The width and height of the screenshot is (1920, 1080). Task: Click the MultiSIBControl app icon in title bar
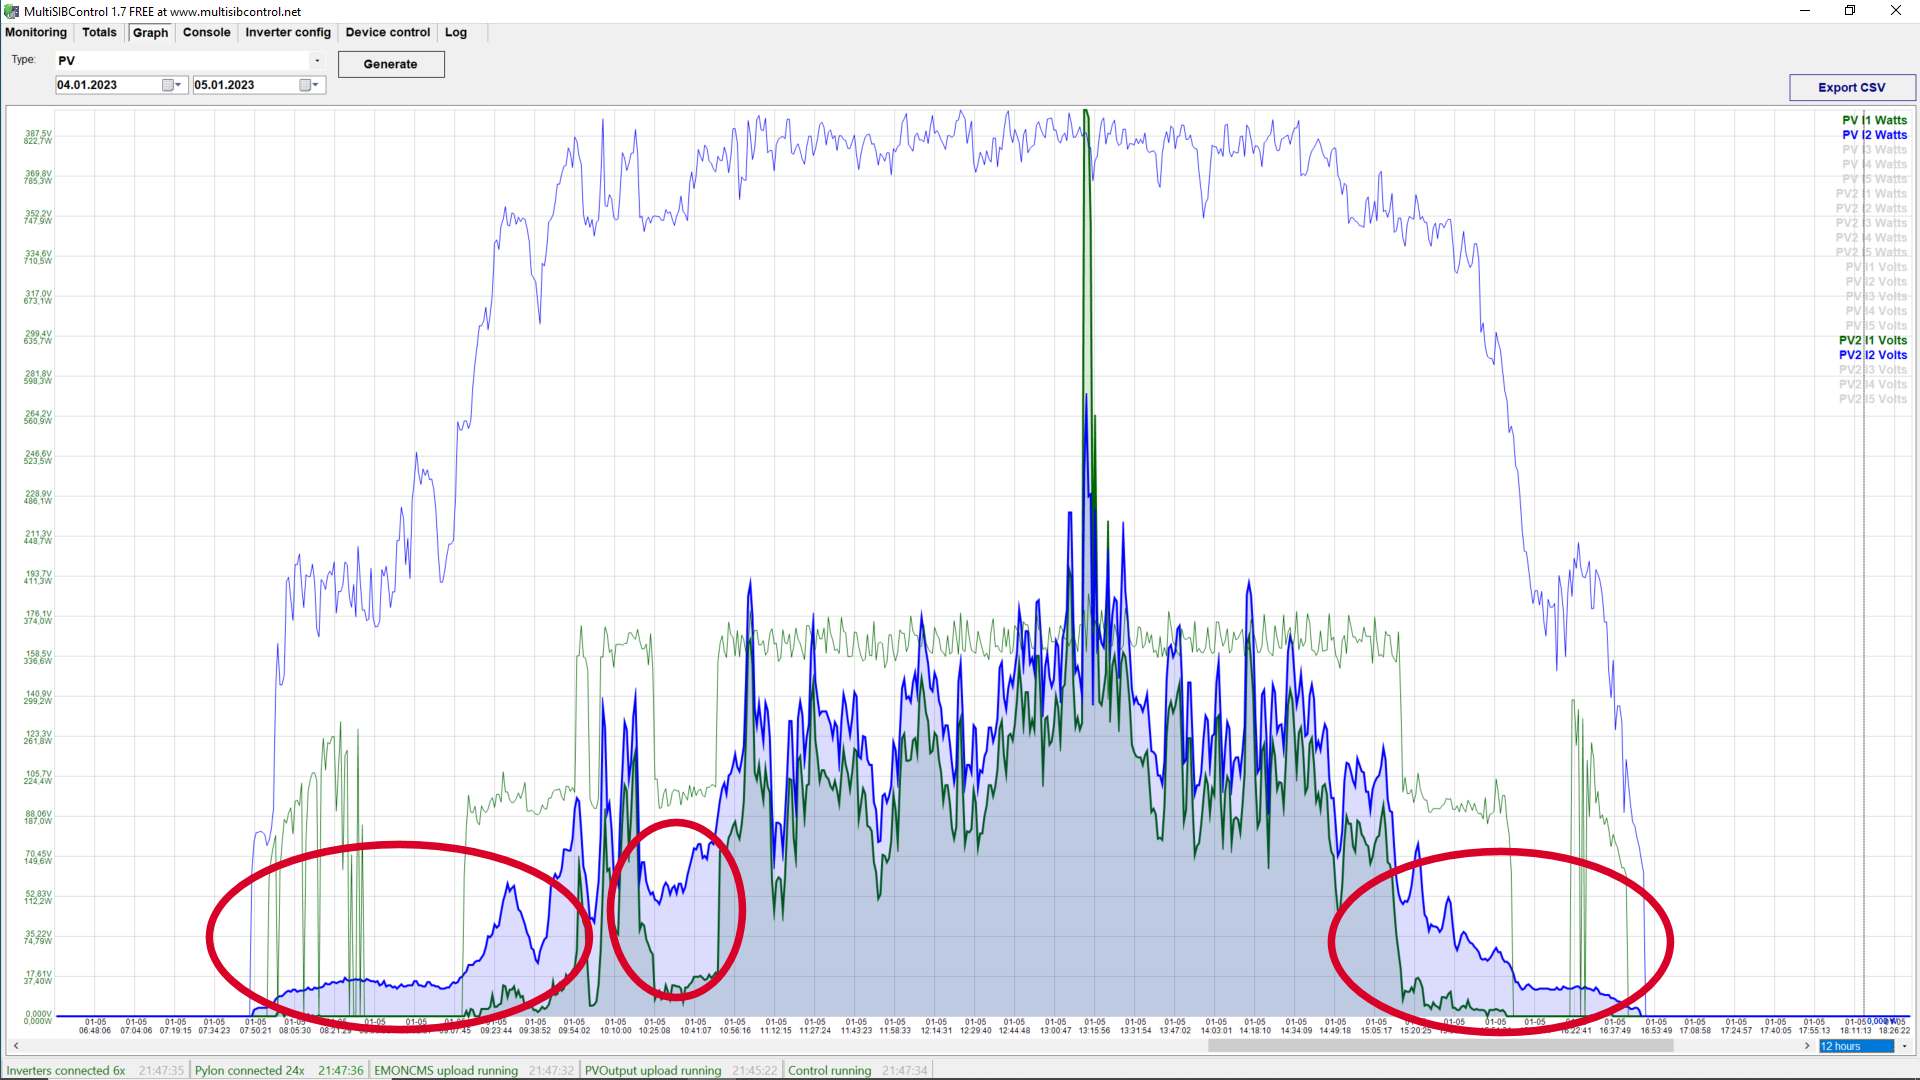[x=12, y=11]
